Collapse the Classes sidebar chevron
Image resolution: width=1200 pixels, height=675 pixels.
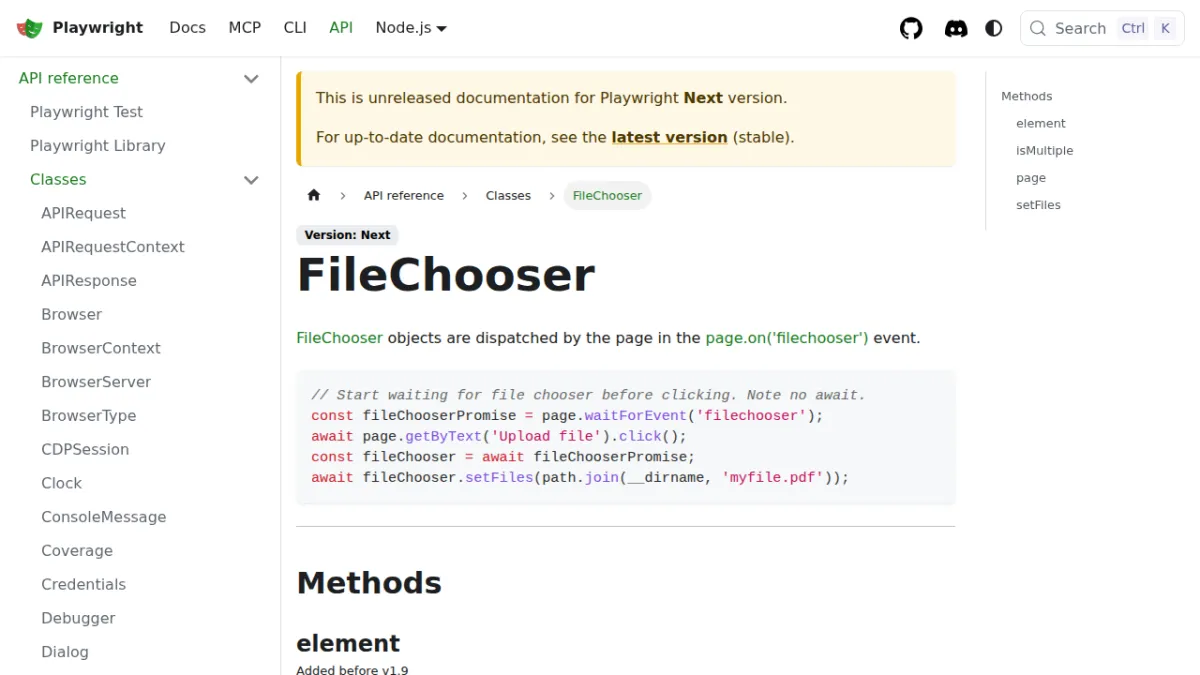point(251,180)
